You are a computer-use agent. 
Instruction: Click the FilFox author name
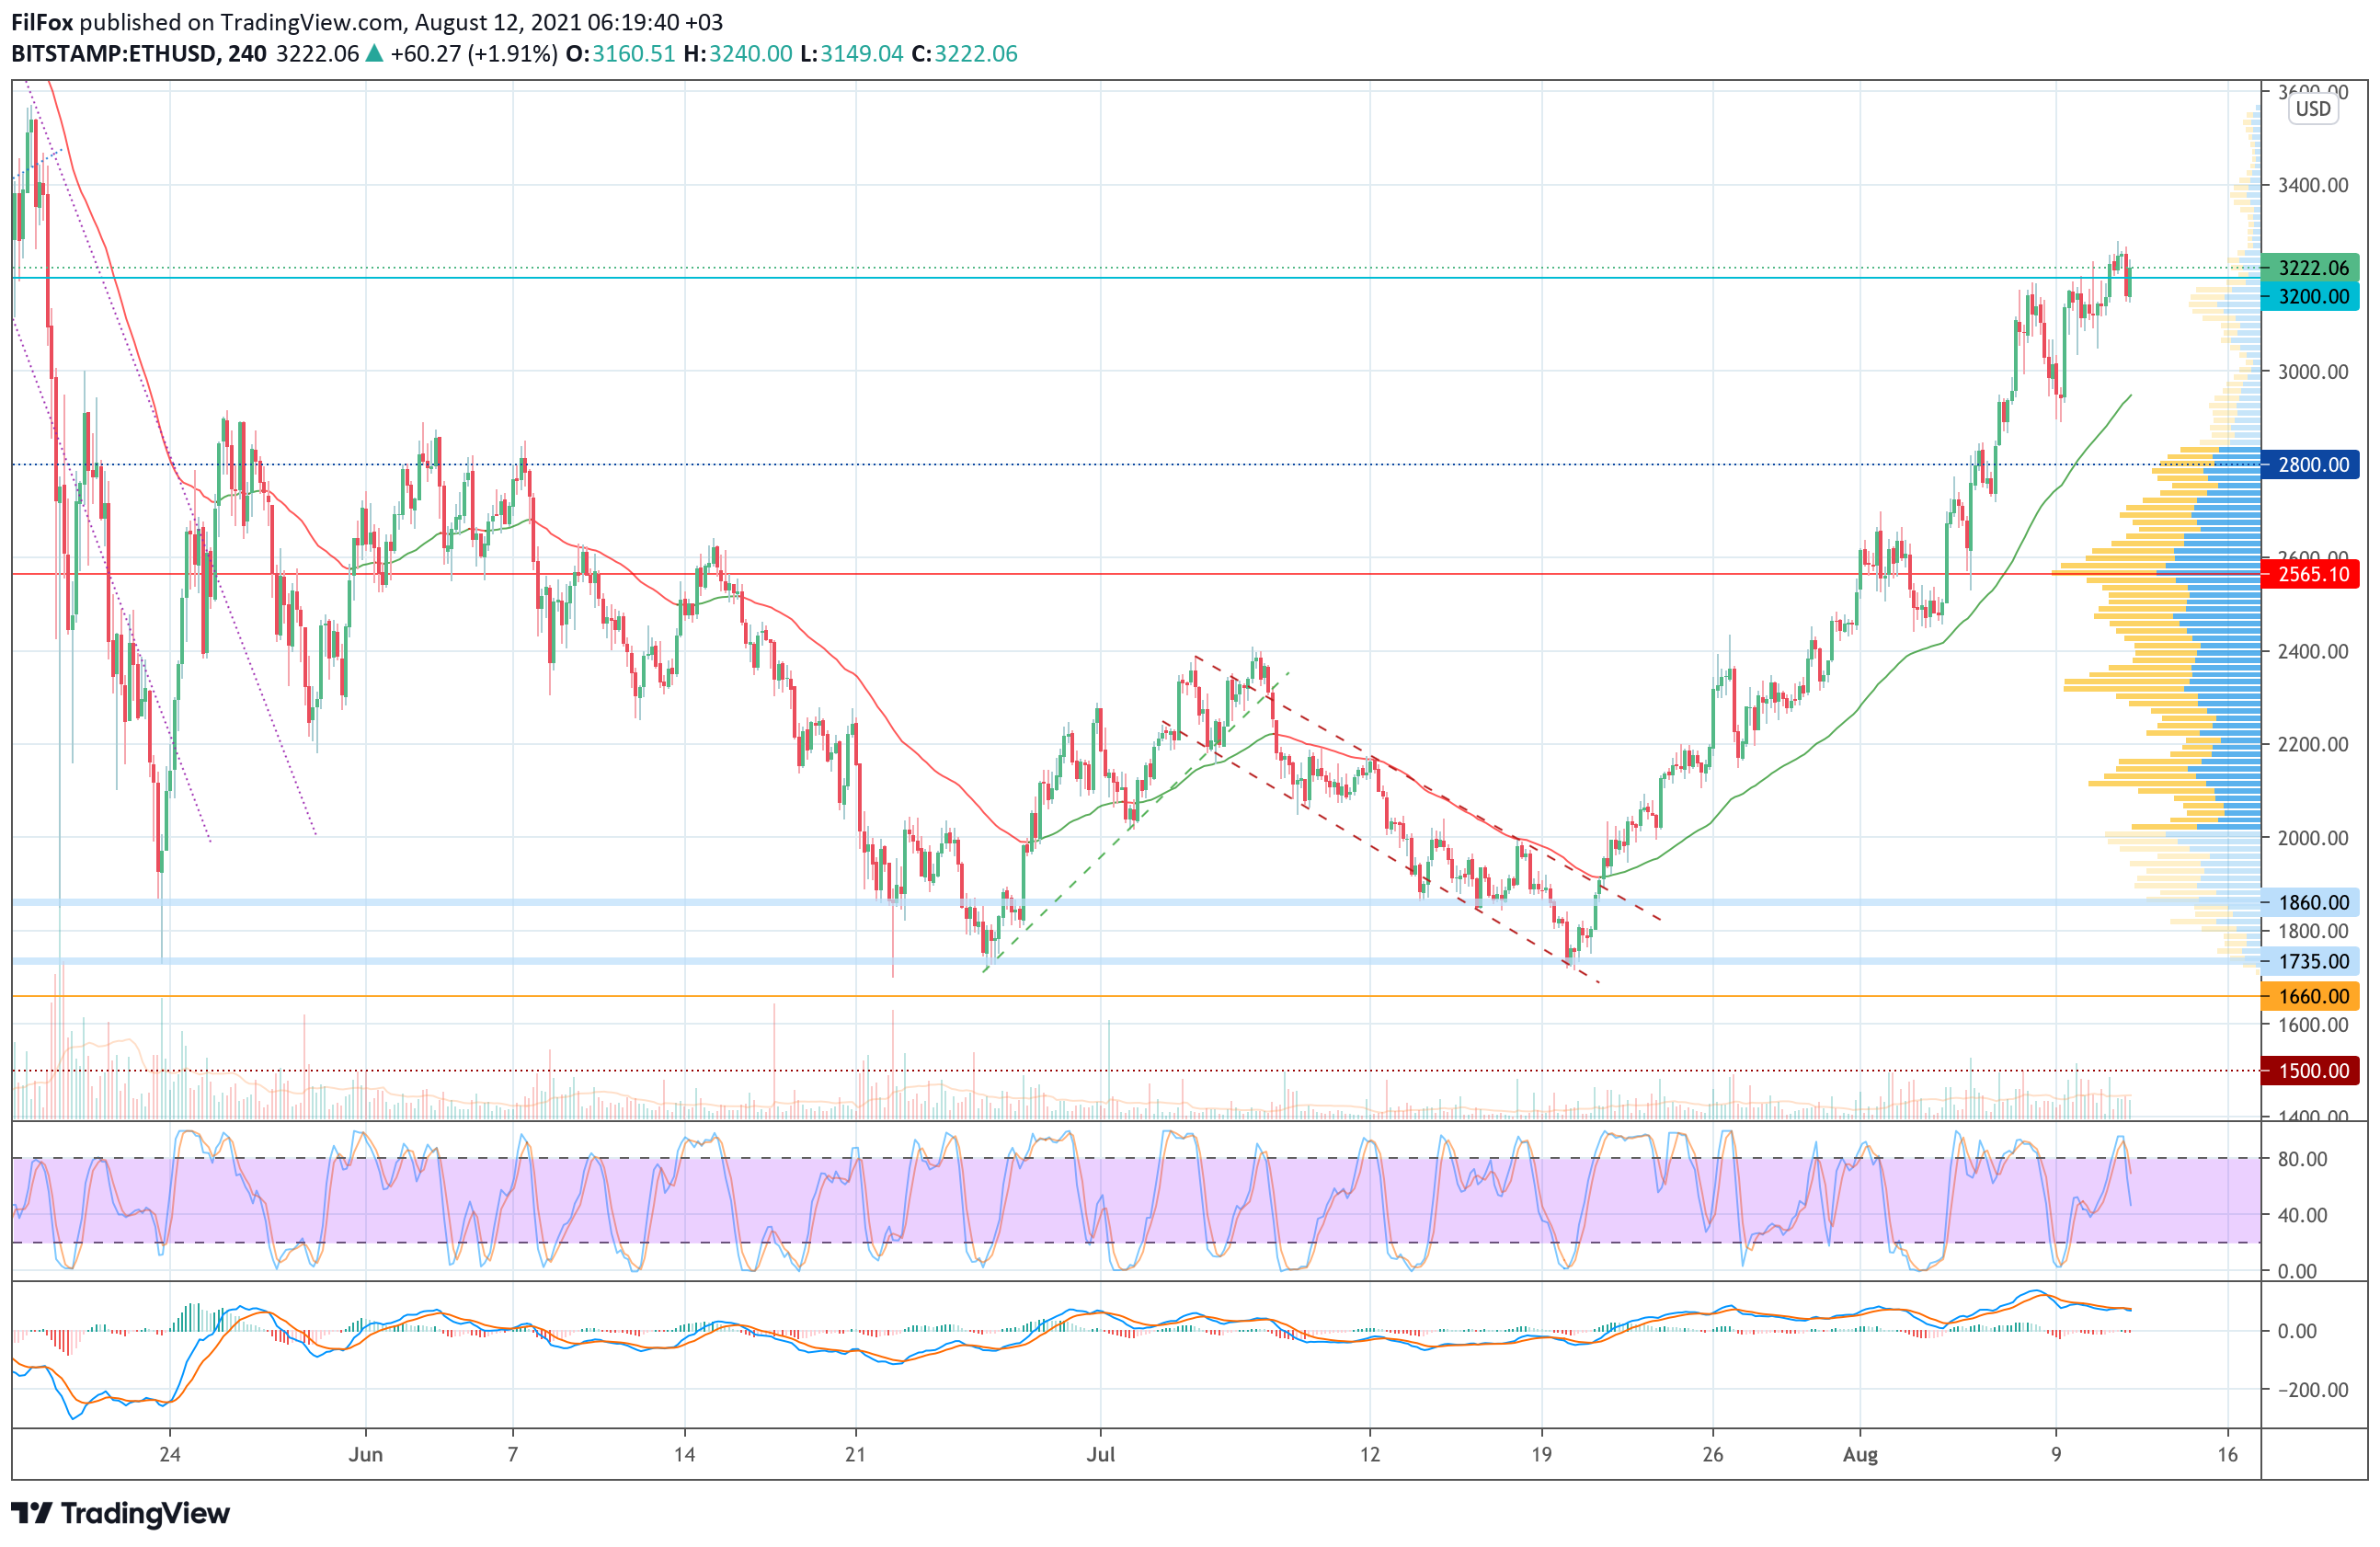(42, 22)
